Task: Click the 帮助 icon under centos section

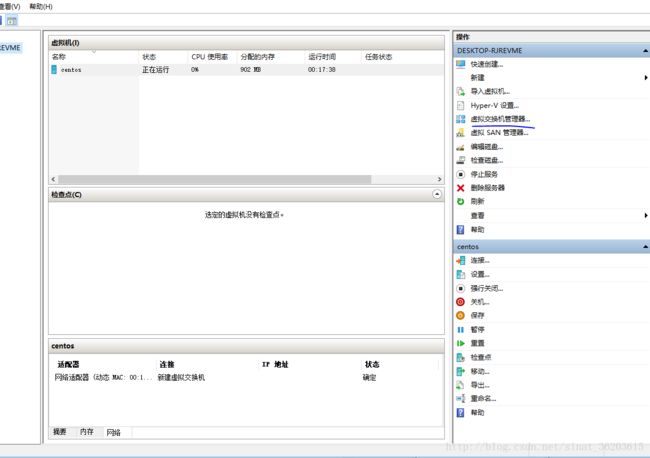Action: 461,412
